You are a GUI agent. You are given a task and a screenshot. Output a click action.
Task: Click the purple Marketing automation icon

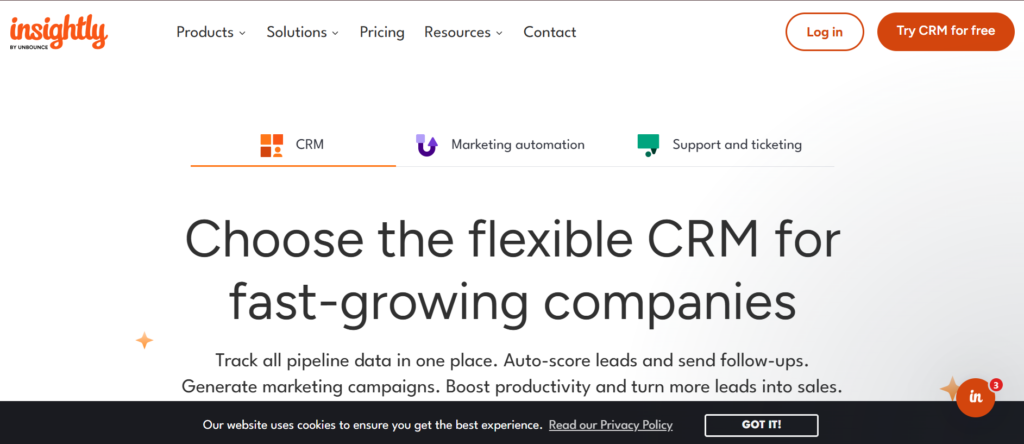click(x=427, y=145)
